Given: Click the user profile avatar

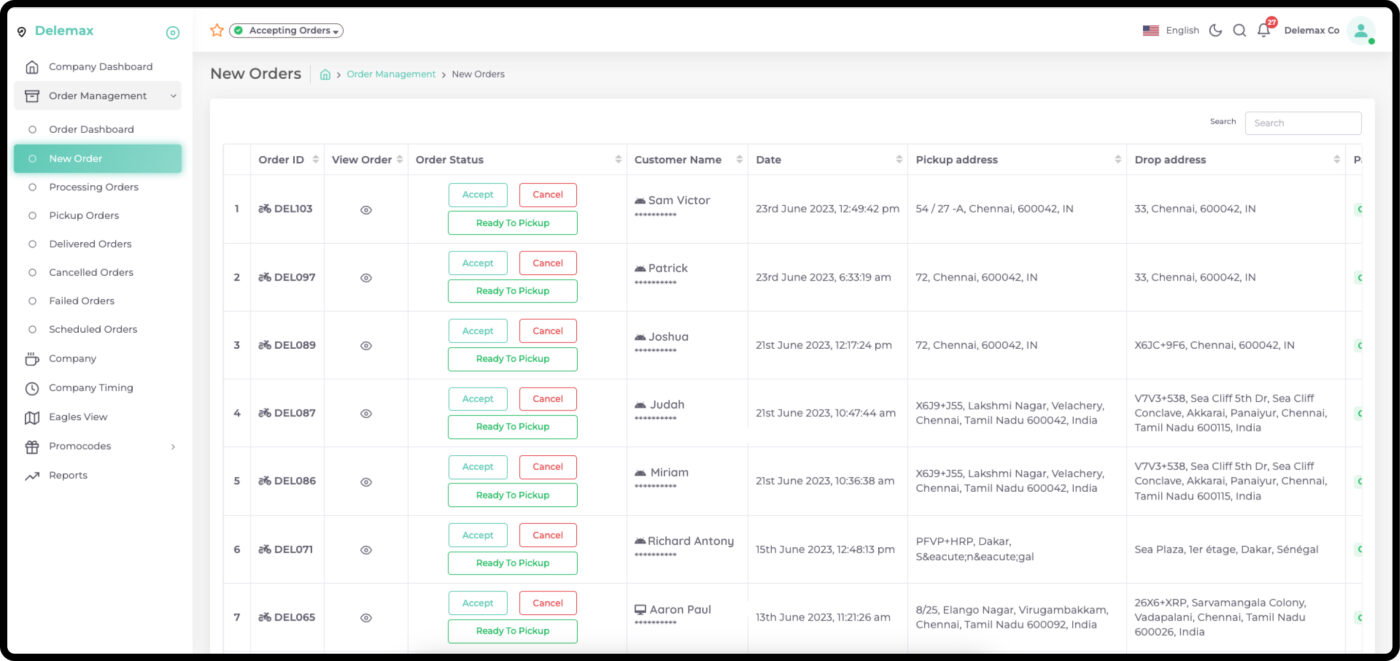Looking at the screenshot, I should click(x=1360, y=31).
